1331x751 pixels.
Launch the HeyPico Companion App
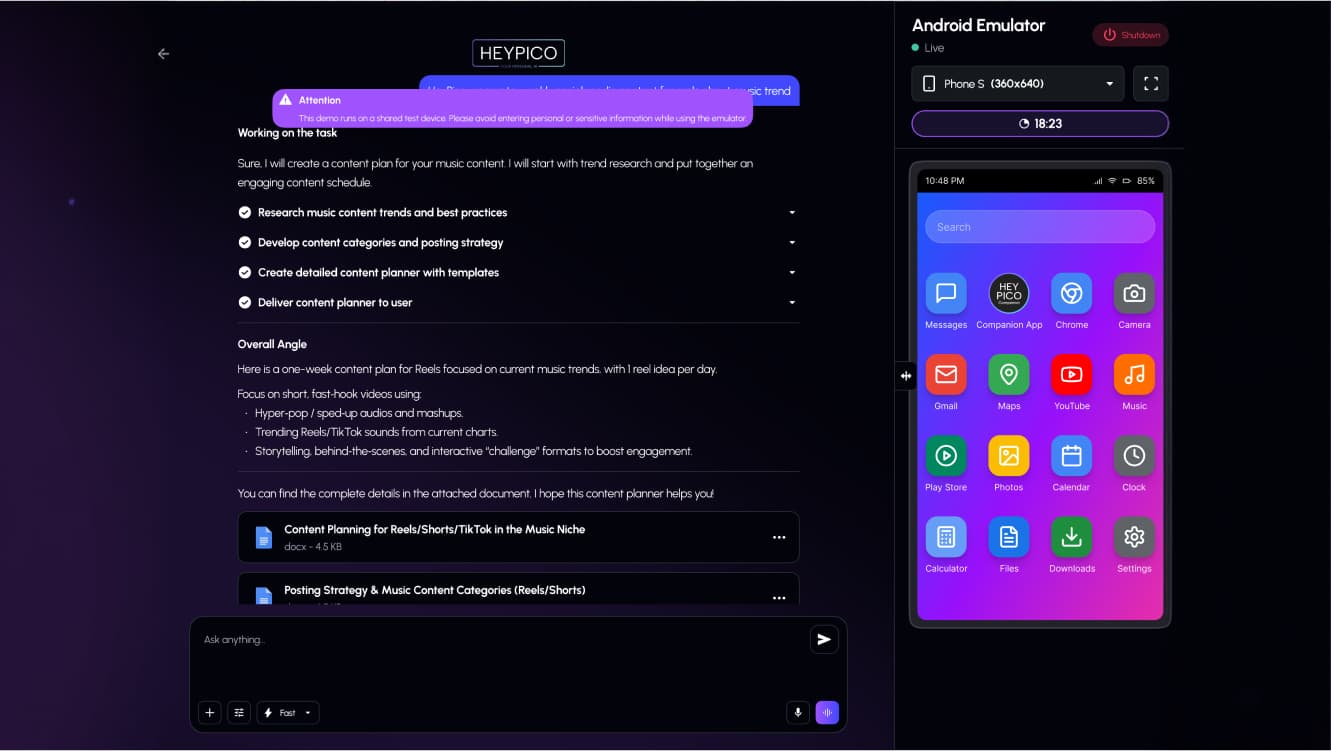pyautogui.click(x=1009, y=294)
